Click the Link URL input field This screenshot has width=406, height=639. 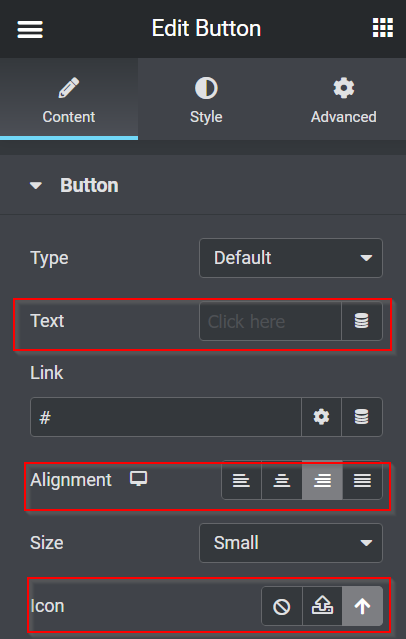tap(166, 417)
